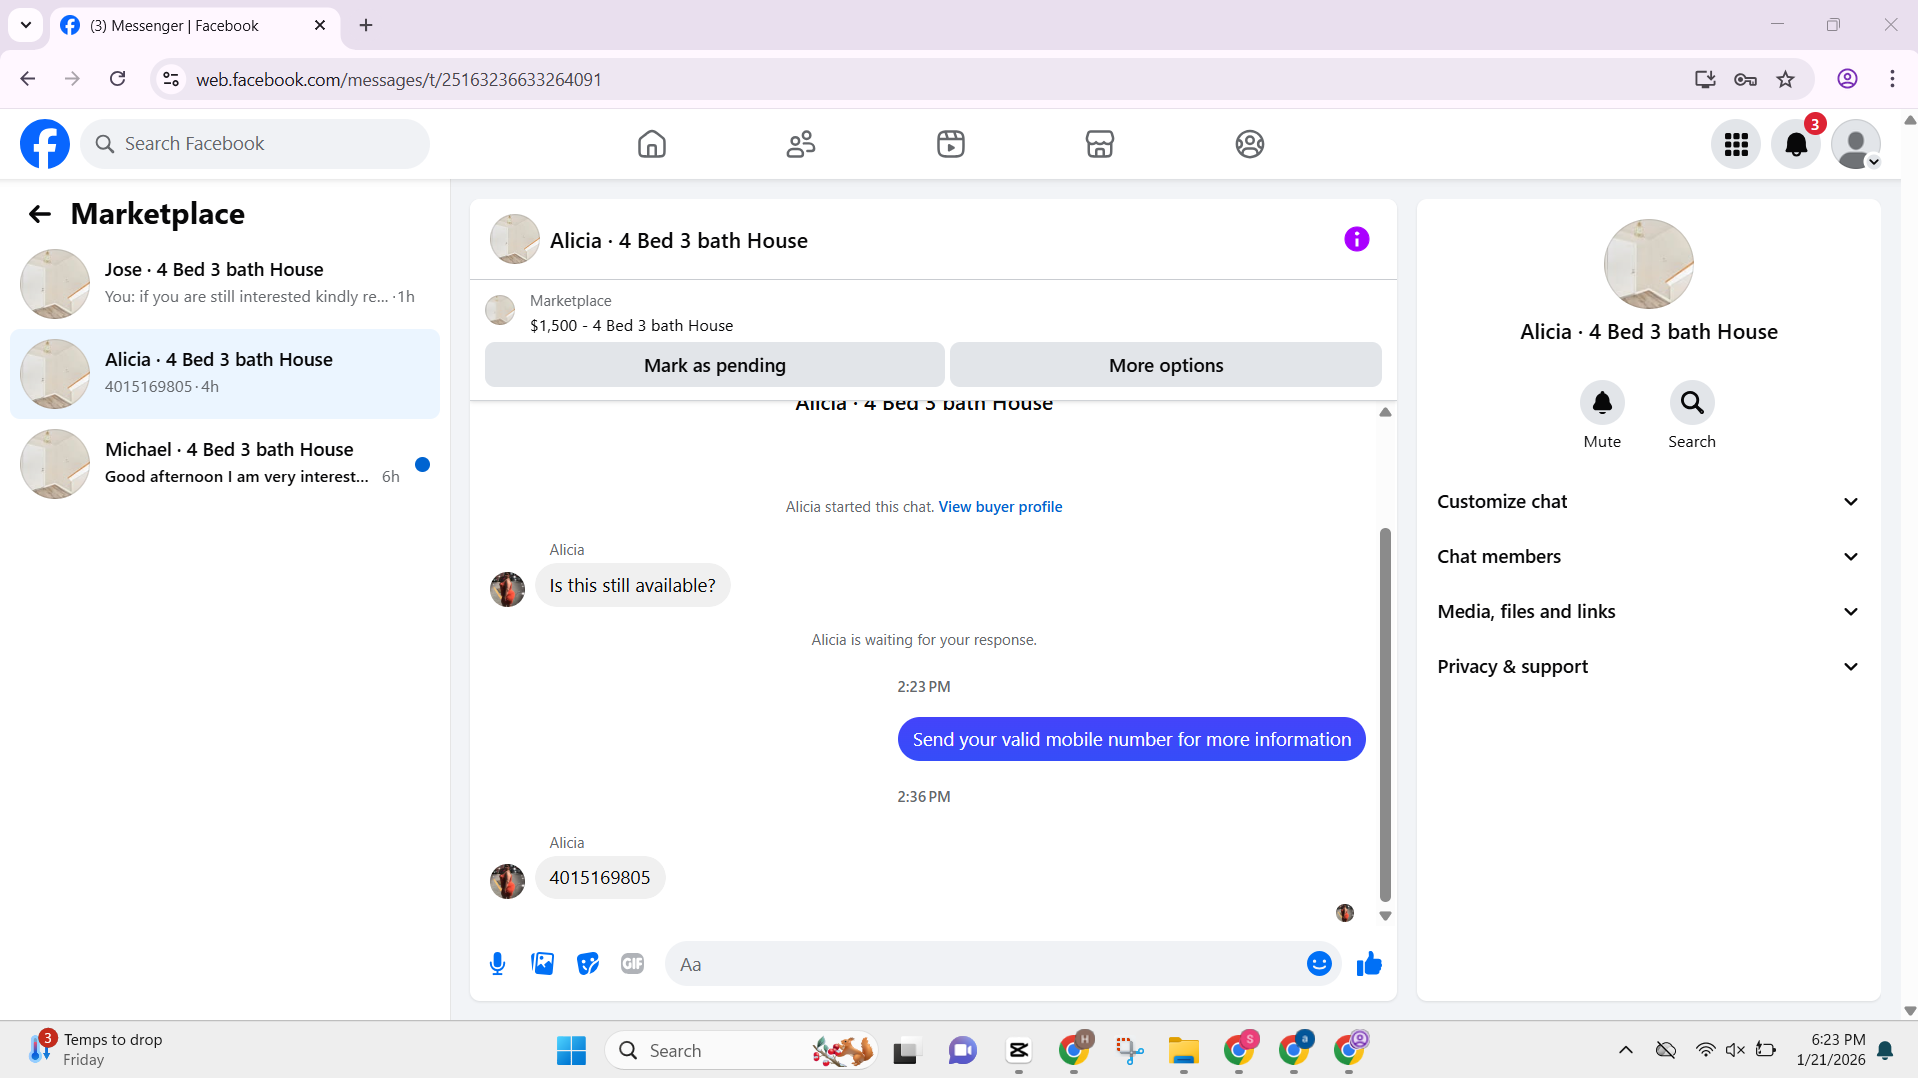
Task: Open the Chrome profile icon
Action: [x=1847, y=79]
